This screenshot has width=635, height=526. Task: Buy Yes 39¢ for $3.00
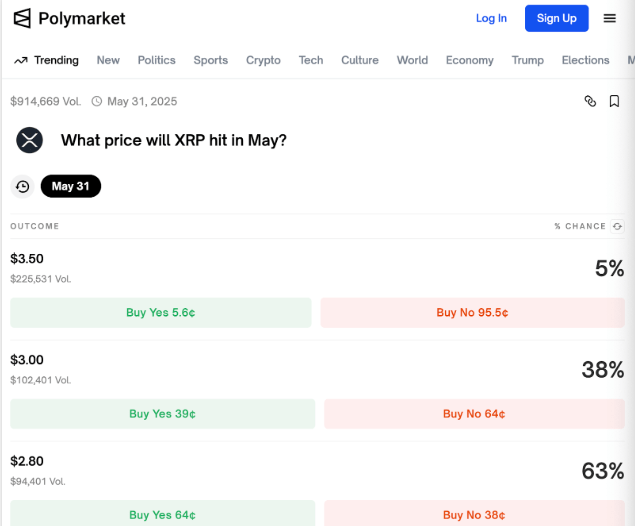(x=162, y=414)
